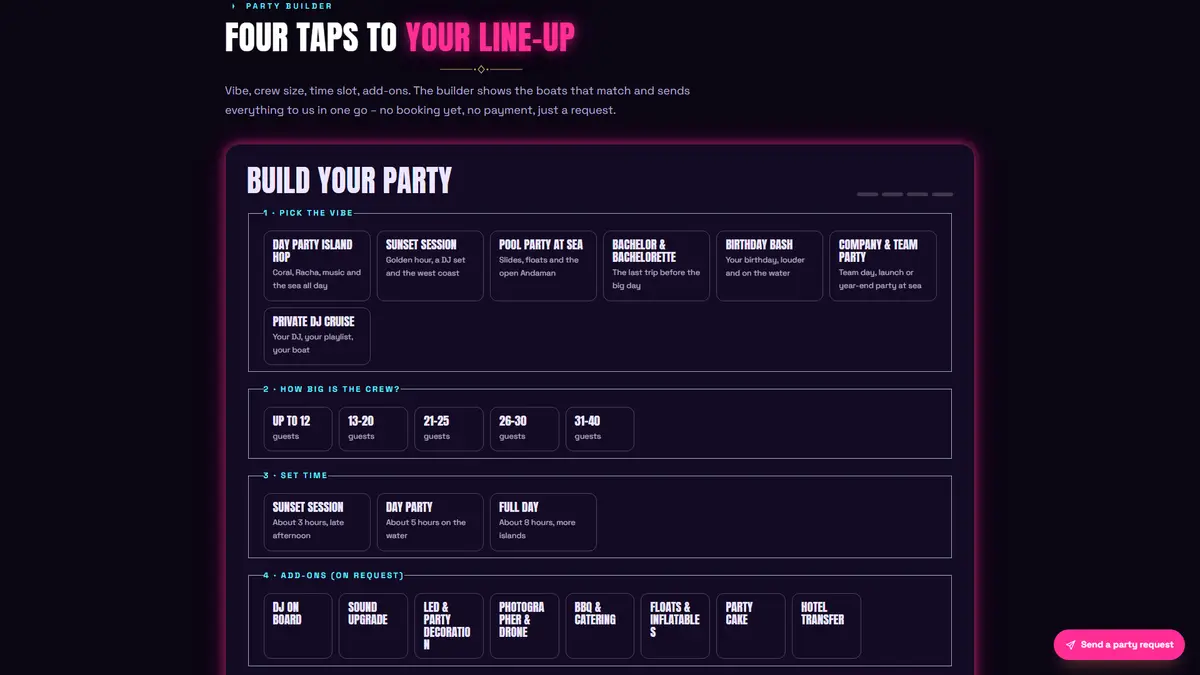Choose the Day Party time slot
The width and height of the screenshot is (1200, 675).
(x=431, y=522)
